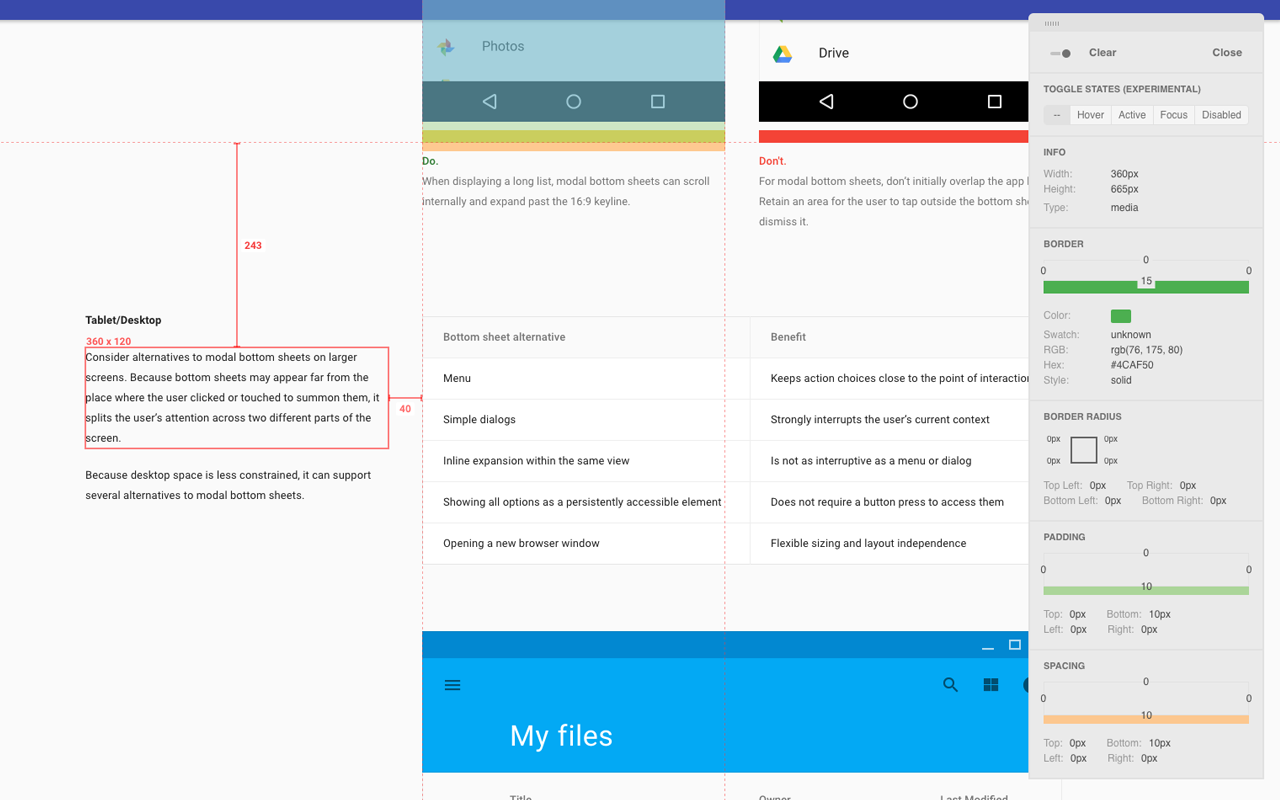Click the green border width bar showing 15
The image size is (1280, 800).
tap(1146, 287)
